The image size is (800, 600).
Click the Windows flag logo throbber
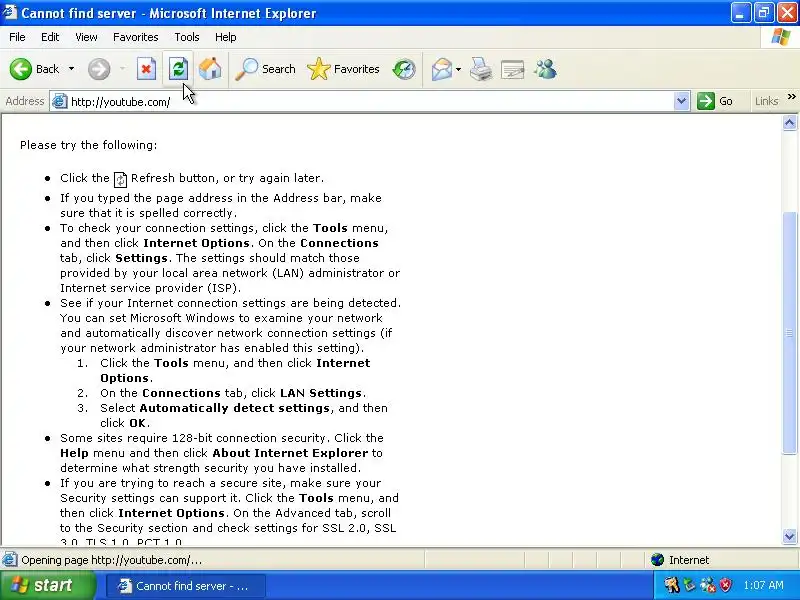[x=780, y=37]
